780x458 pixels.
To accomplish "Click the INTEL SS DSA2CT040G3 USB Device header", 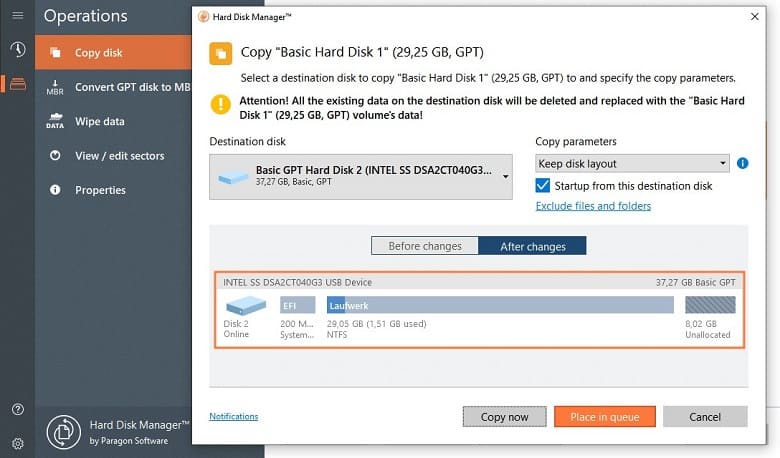I will click(x=297, y=282).
